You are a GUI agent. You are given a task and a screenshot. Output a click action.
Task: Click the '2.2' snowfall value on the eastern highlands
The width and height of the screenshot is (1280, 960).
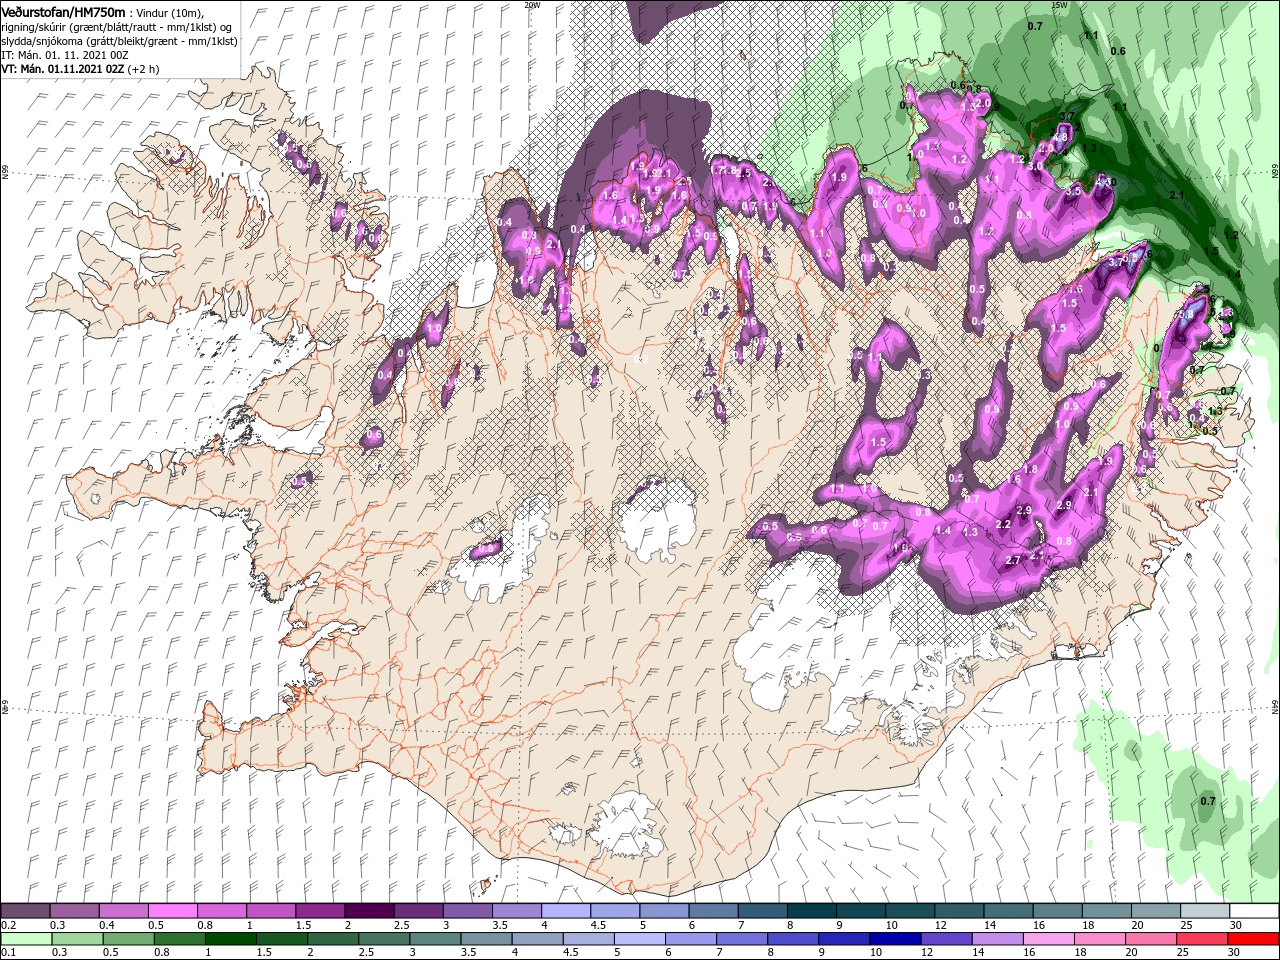[1004, 524]
